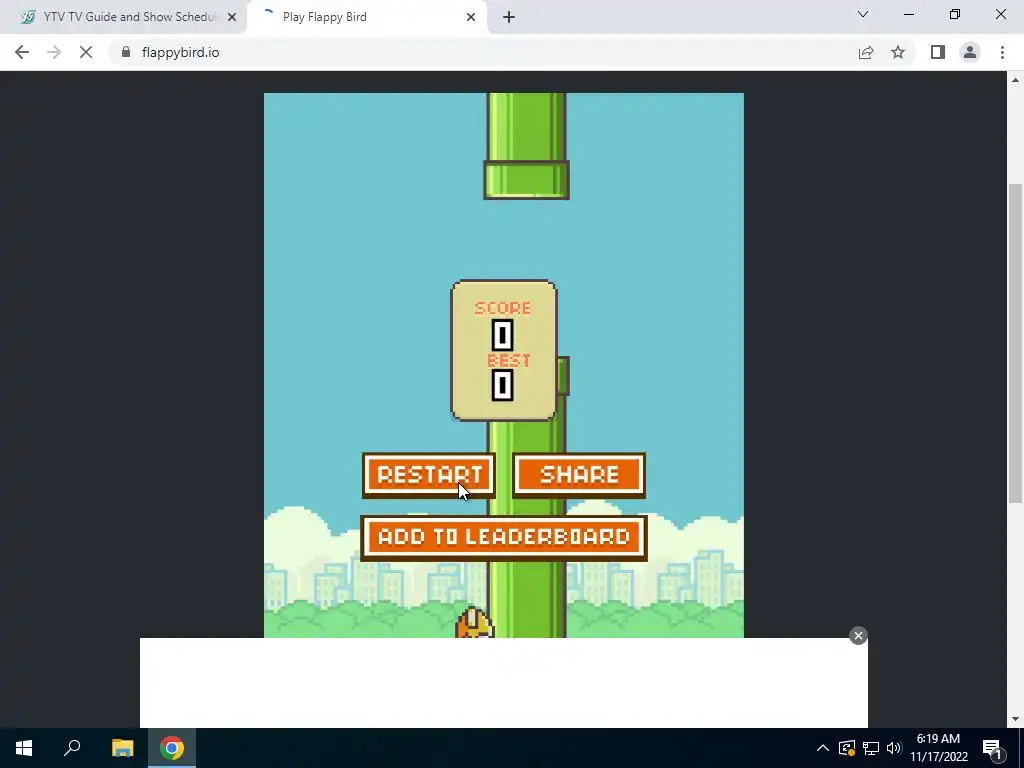Restore down the Chrome window

(x=955, y=14)
